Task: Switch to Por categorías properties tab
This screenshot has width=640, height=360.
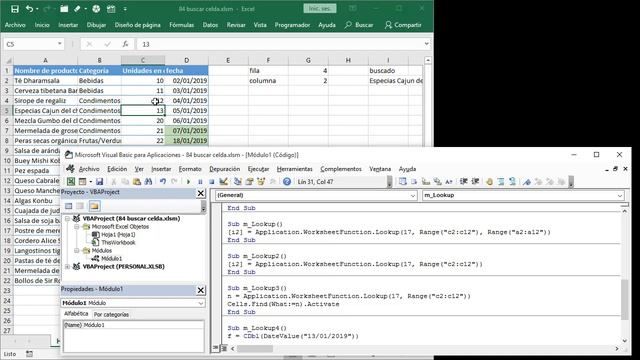Action: (x=111, y=315)
